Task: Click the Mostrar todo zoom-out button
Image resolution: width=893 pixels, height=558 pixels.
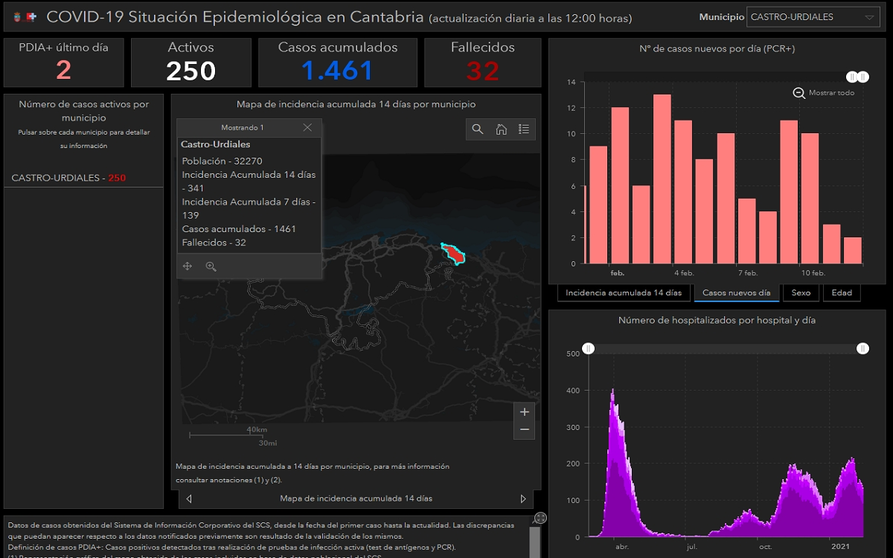Action: tap(824, 93)
